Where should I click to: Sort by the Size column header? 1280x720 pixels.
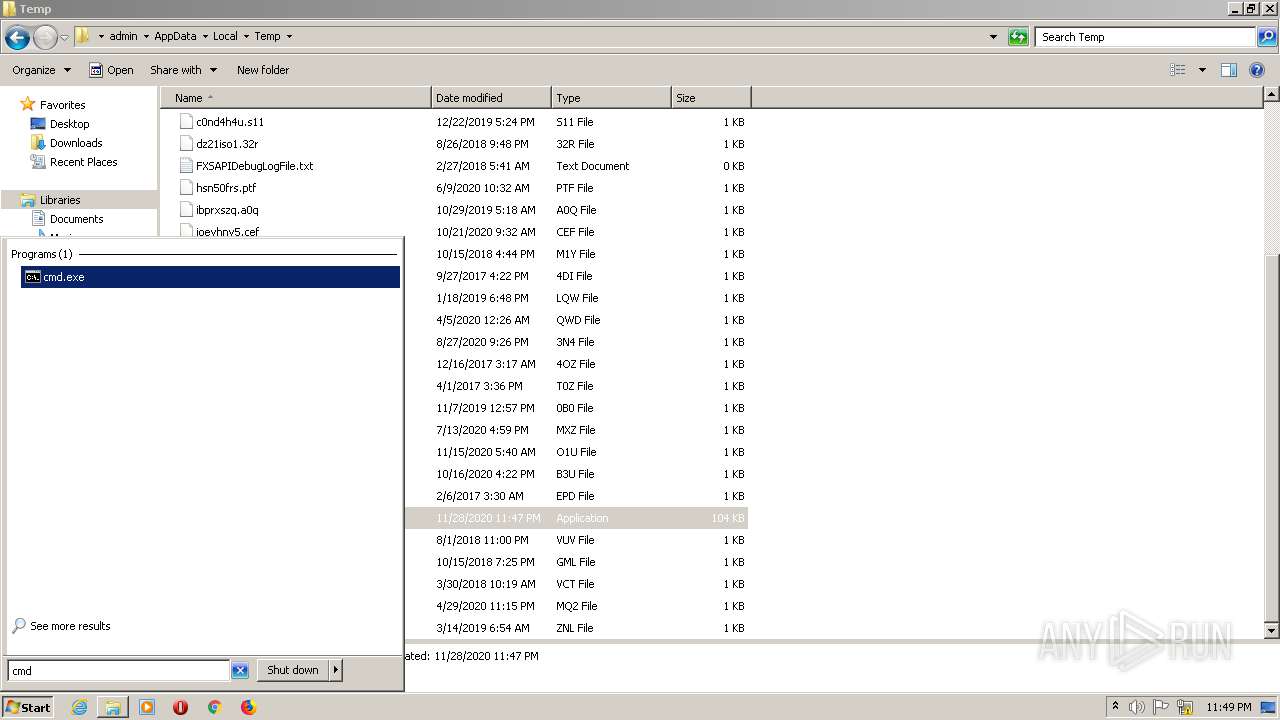point(711,98)
